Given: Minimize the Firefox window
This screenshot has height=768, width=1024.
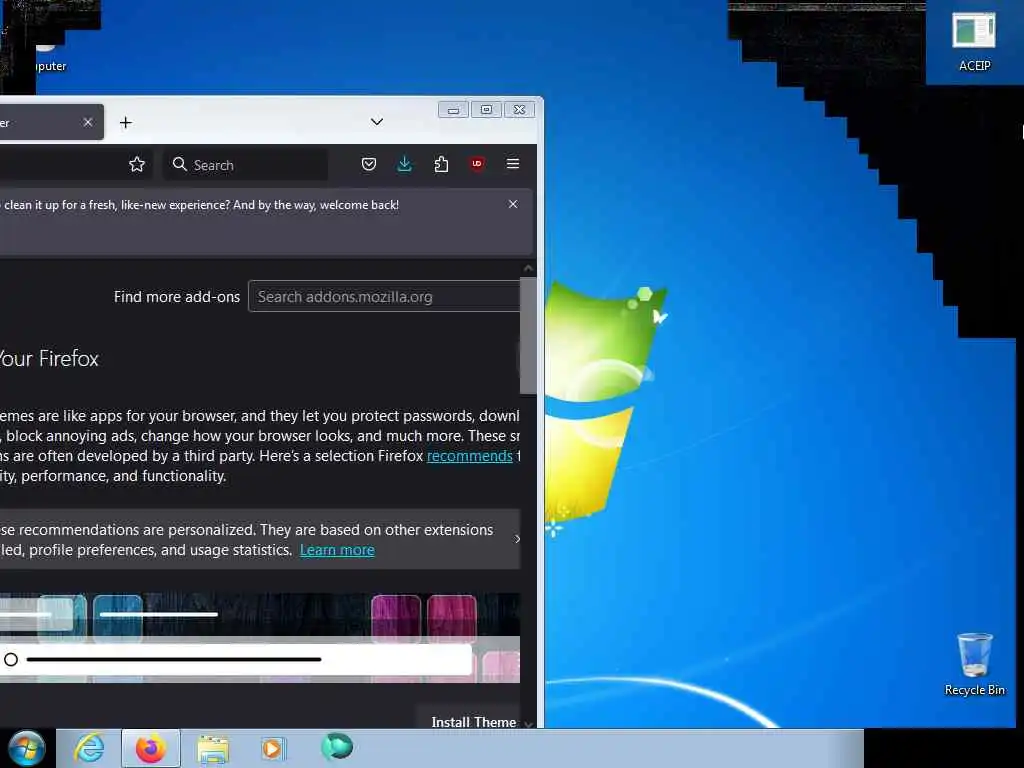Looking at the screenshot, I should click(x=453, y=110).
